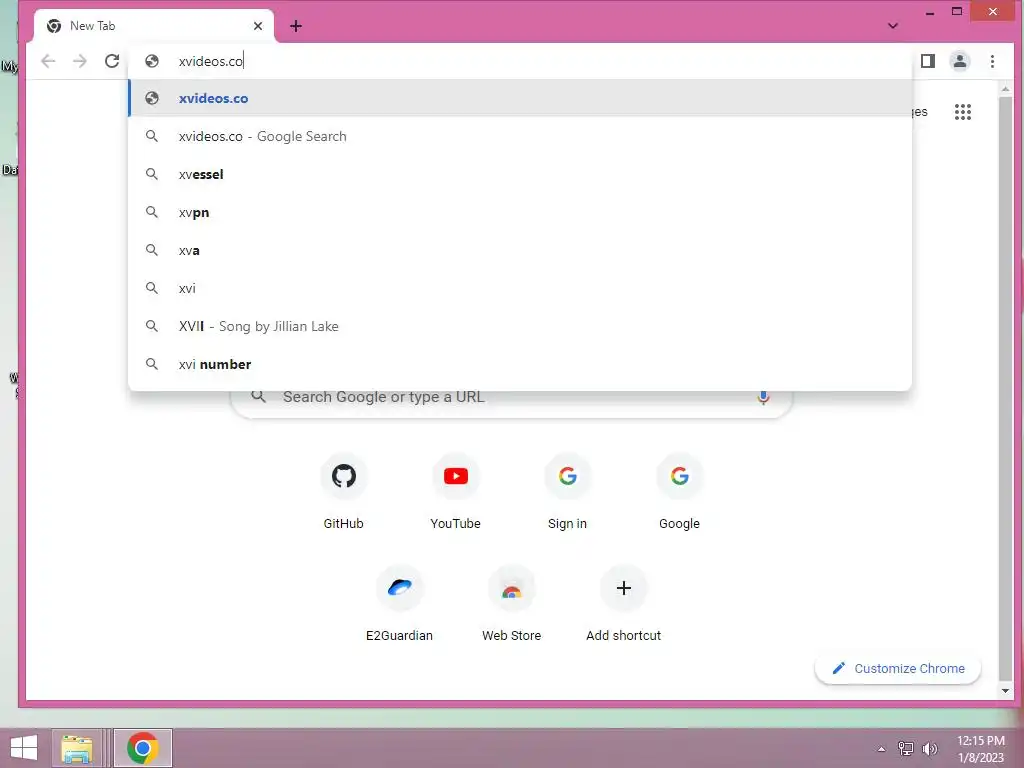Click the voice search microphone icon
This screenshot has height=768, width=1024.
pyautogui.click(x=763, y=397)
